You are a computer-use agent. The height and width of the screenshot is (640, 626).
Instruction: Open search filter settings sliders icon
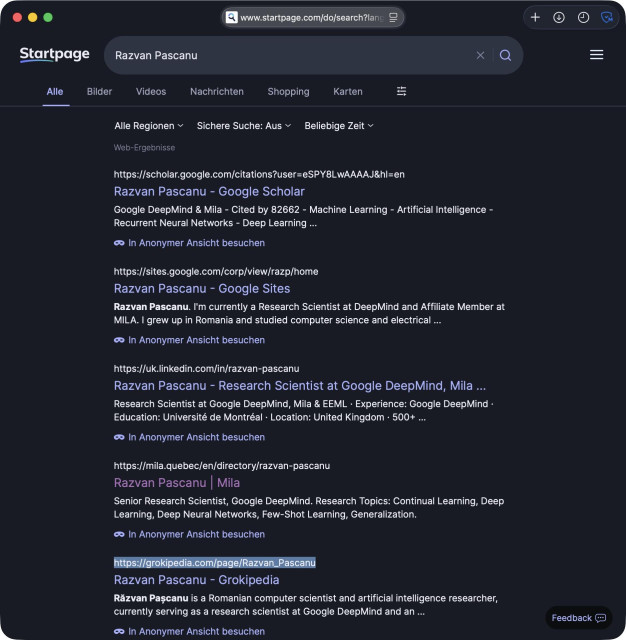(401, 91)
